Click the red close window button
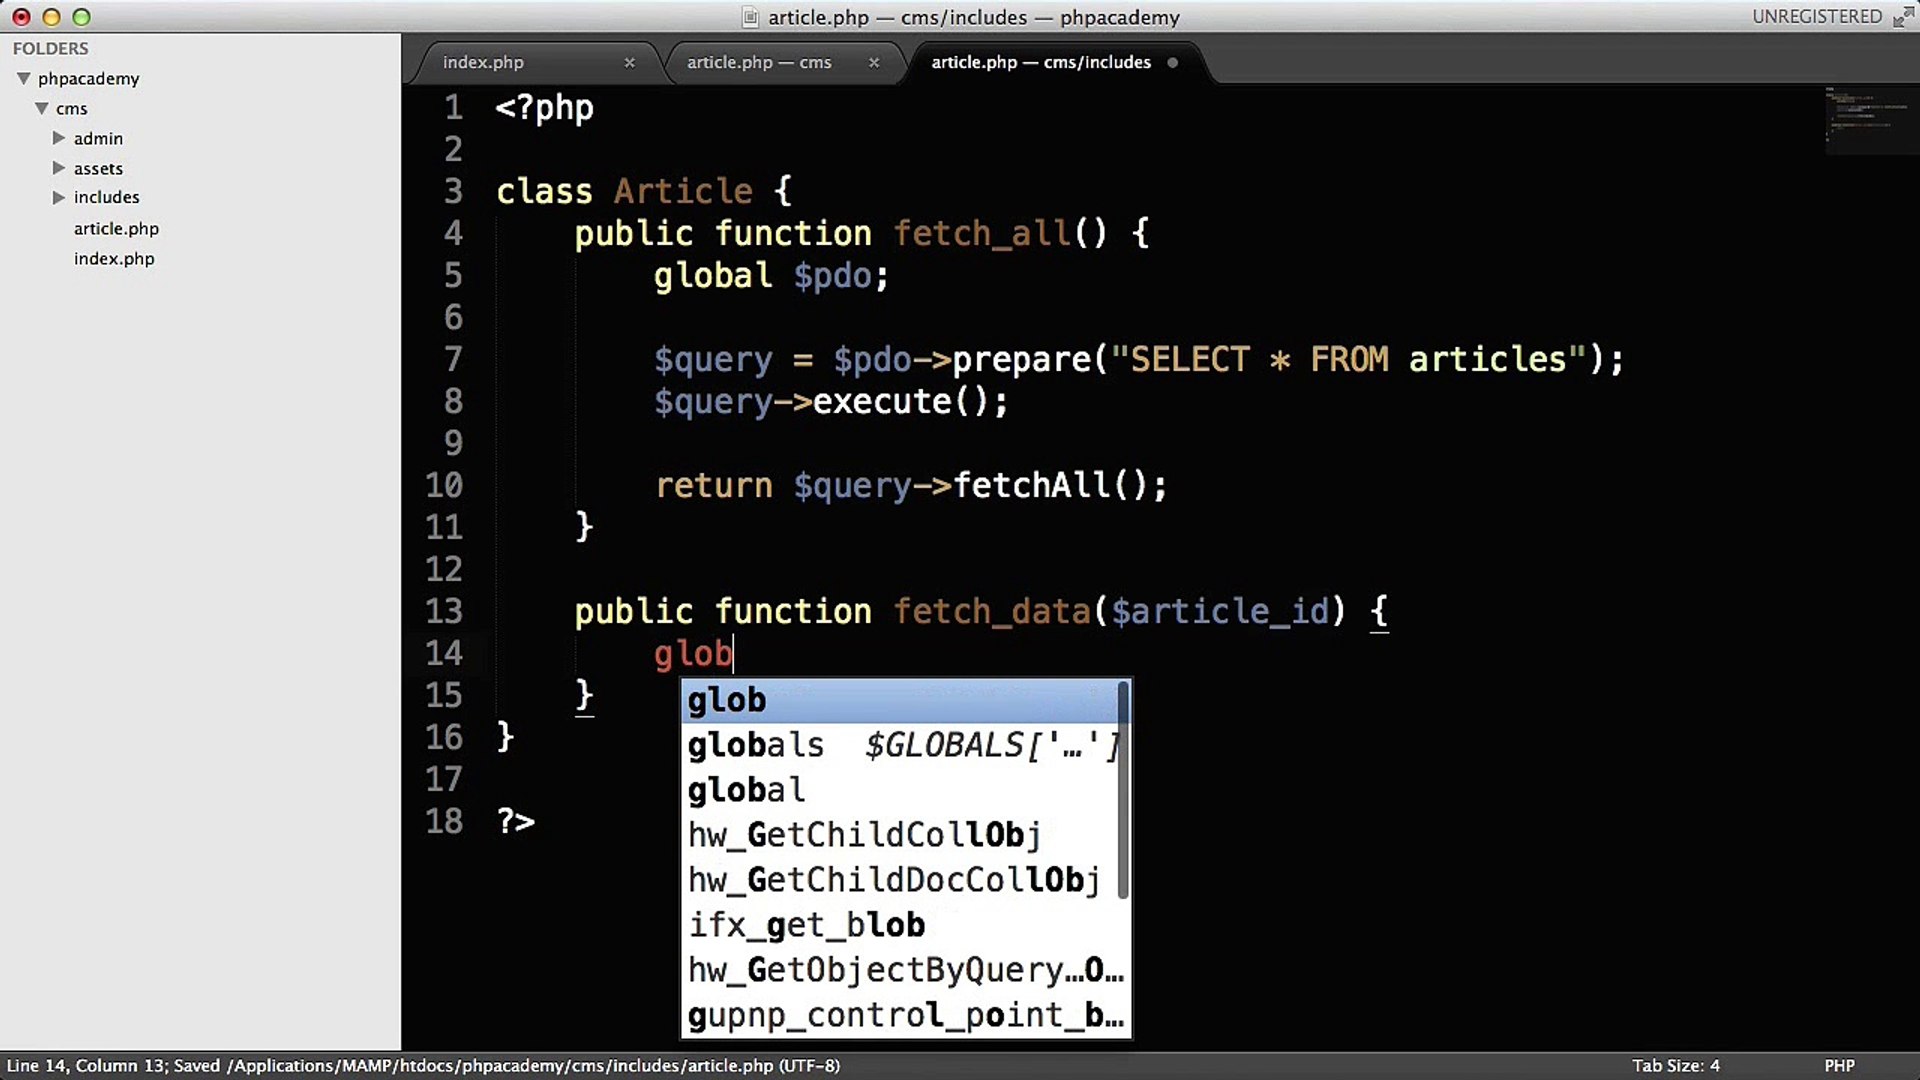This screenshot has width=1920, height=1080. [21, 17]
